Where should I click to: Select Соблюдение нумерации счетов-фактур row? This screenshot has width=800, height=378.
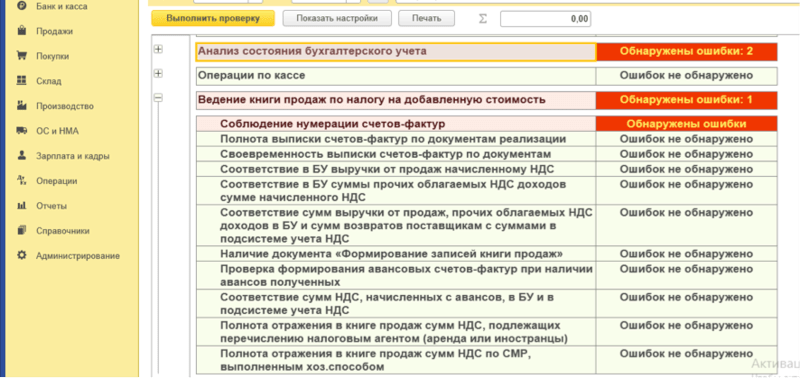click(396, 124)
